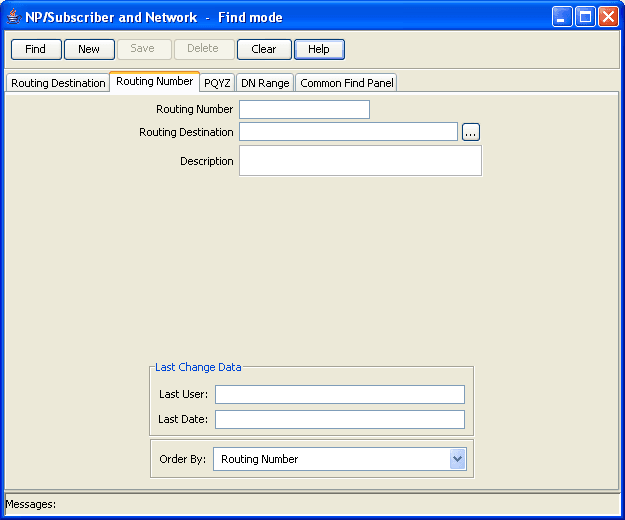
Task: Go to the DN Range tab
Action: [x=265, y=83]
